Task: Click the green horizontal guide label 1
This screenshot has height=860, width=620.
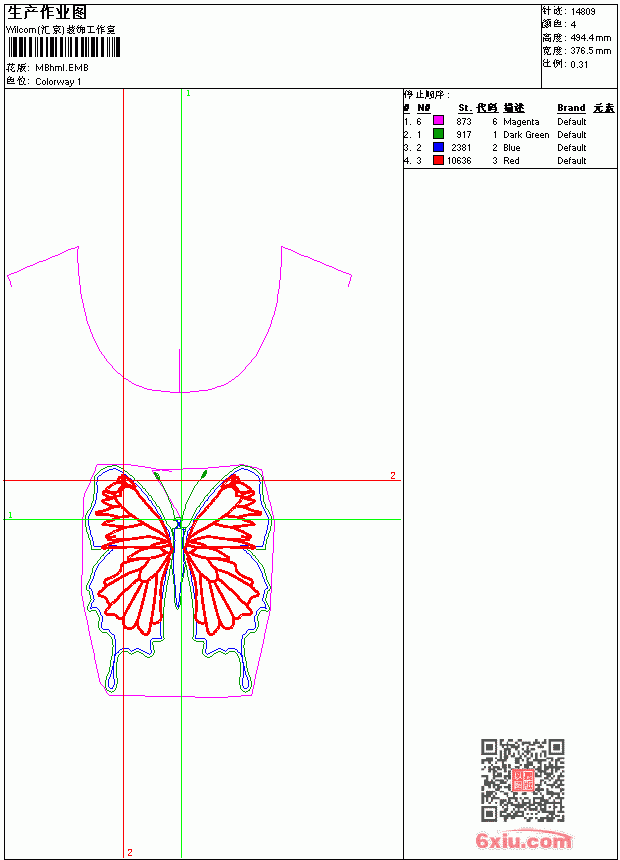Action: pyautogui.click(x=10, y=515)
